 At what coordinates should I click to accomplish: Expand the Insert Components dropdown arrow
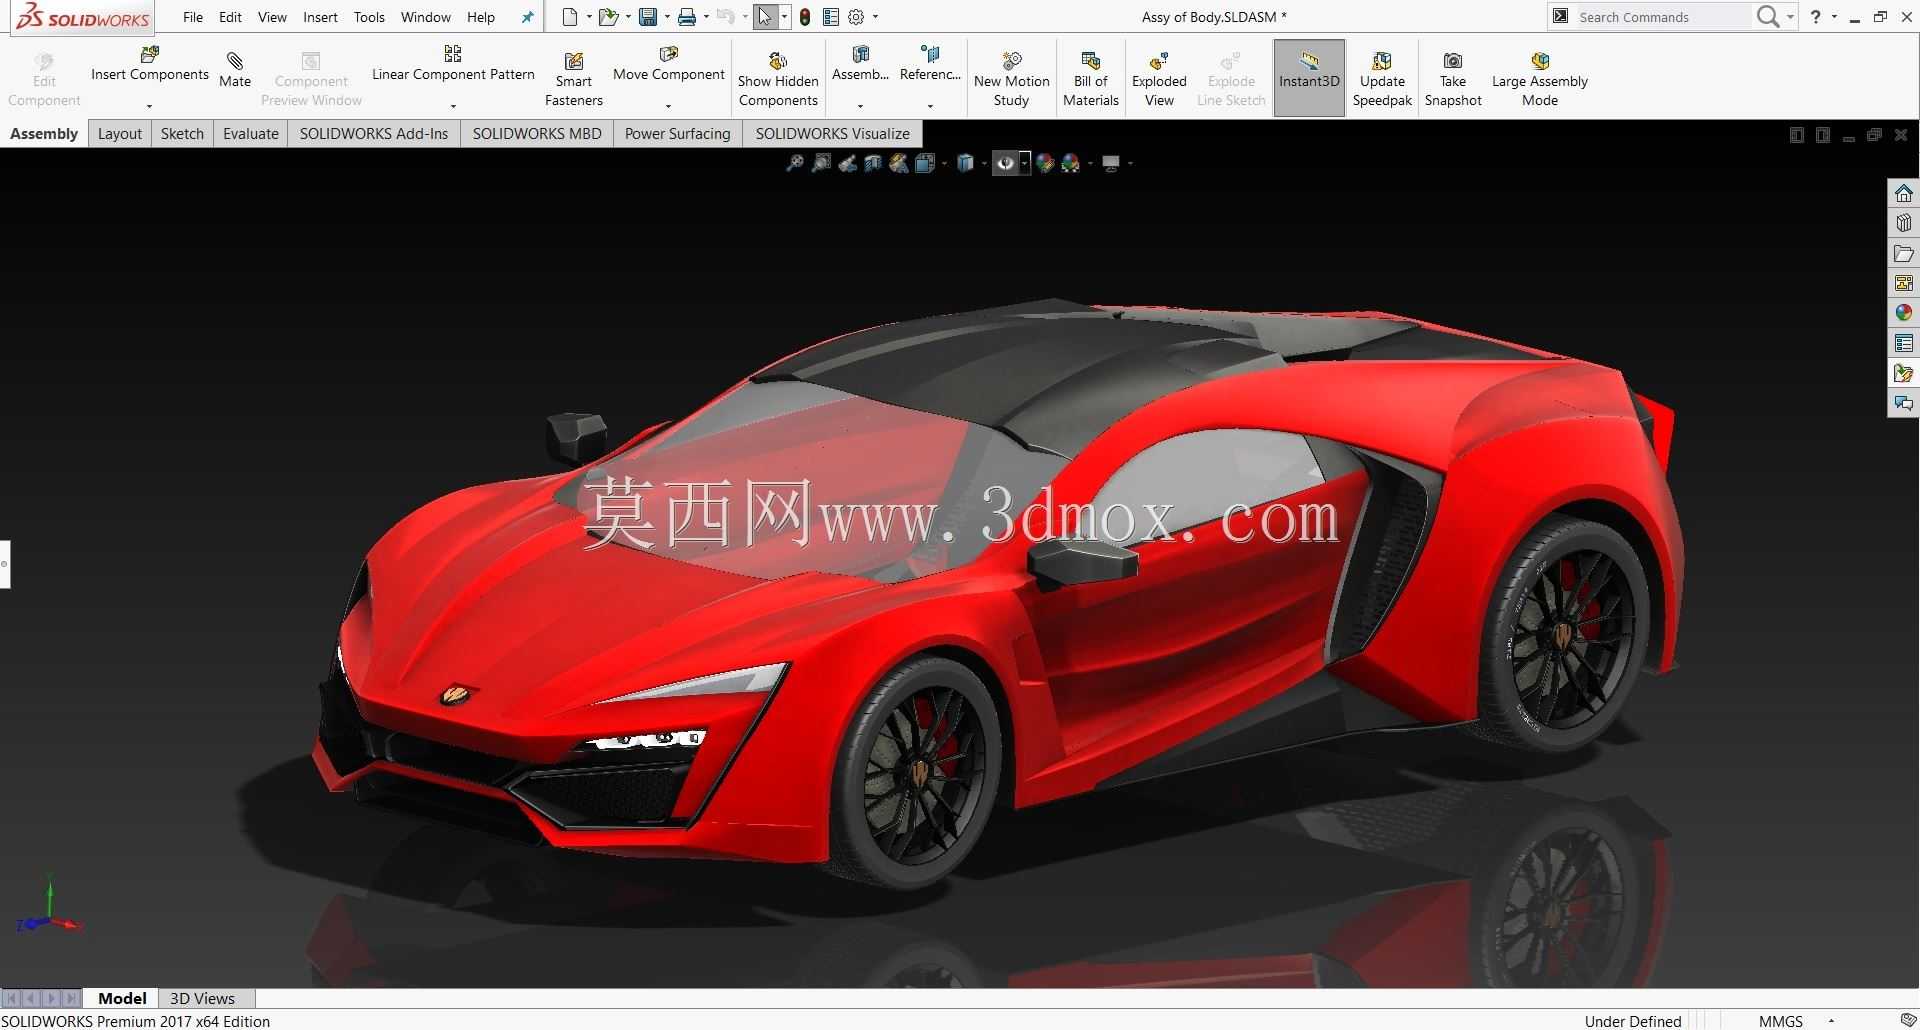(149, 106)
